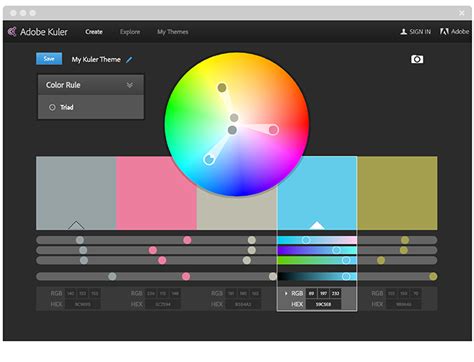
Task: Select the upper gray center wheel marker
Action: [234, 117]
